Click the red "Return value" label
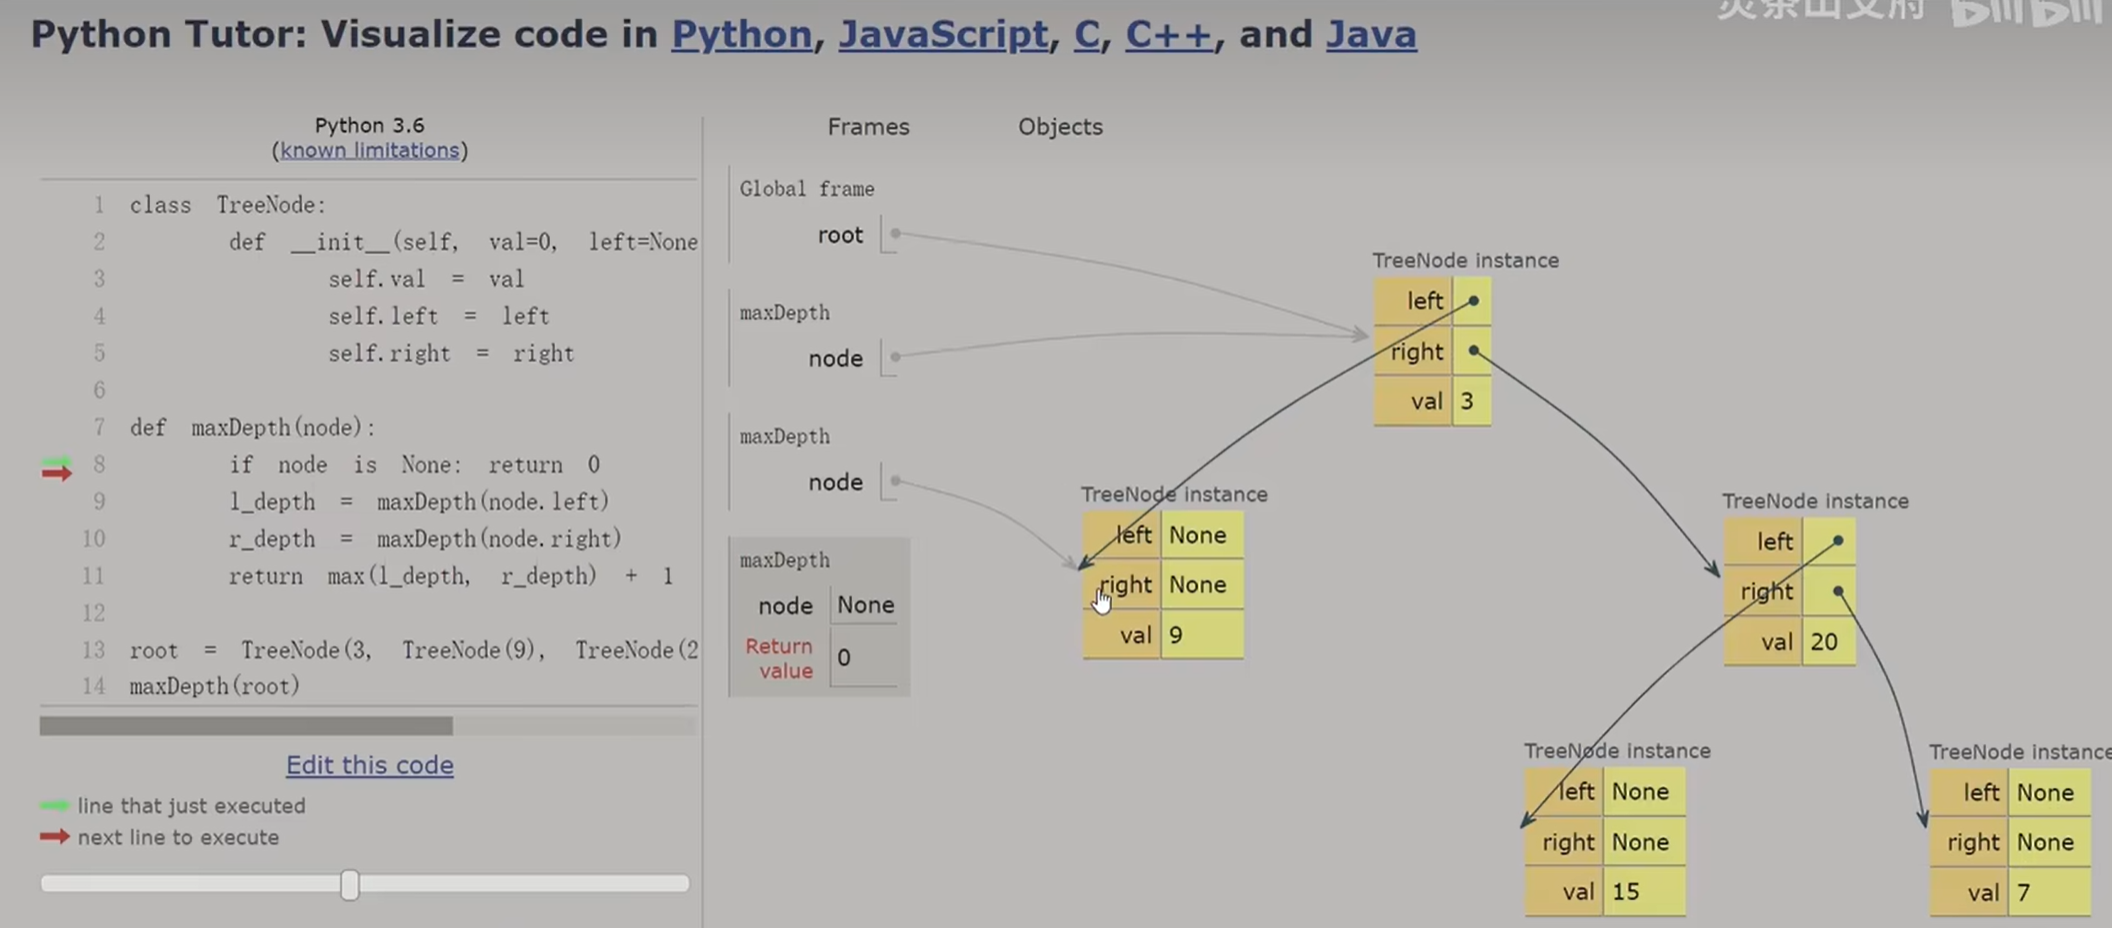Image resolution: width=2112 pixels, height=928 pixels. coord(779,658)
